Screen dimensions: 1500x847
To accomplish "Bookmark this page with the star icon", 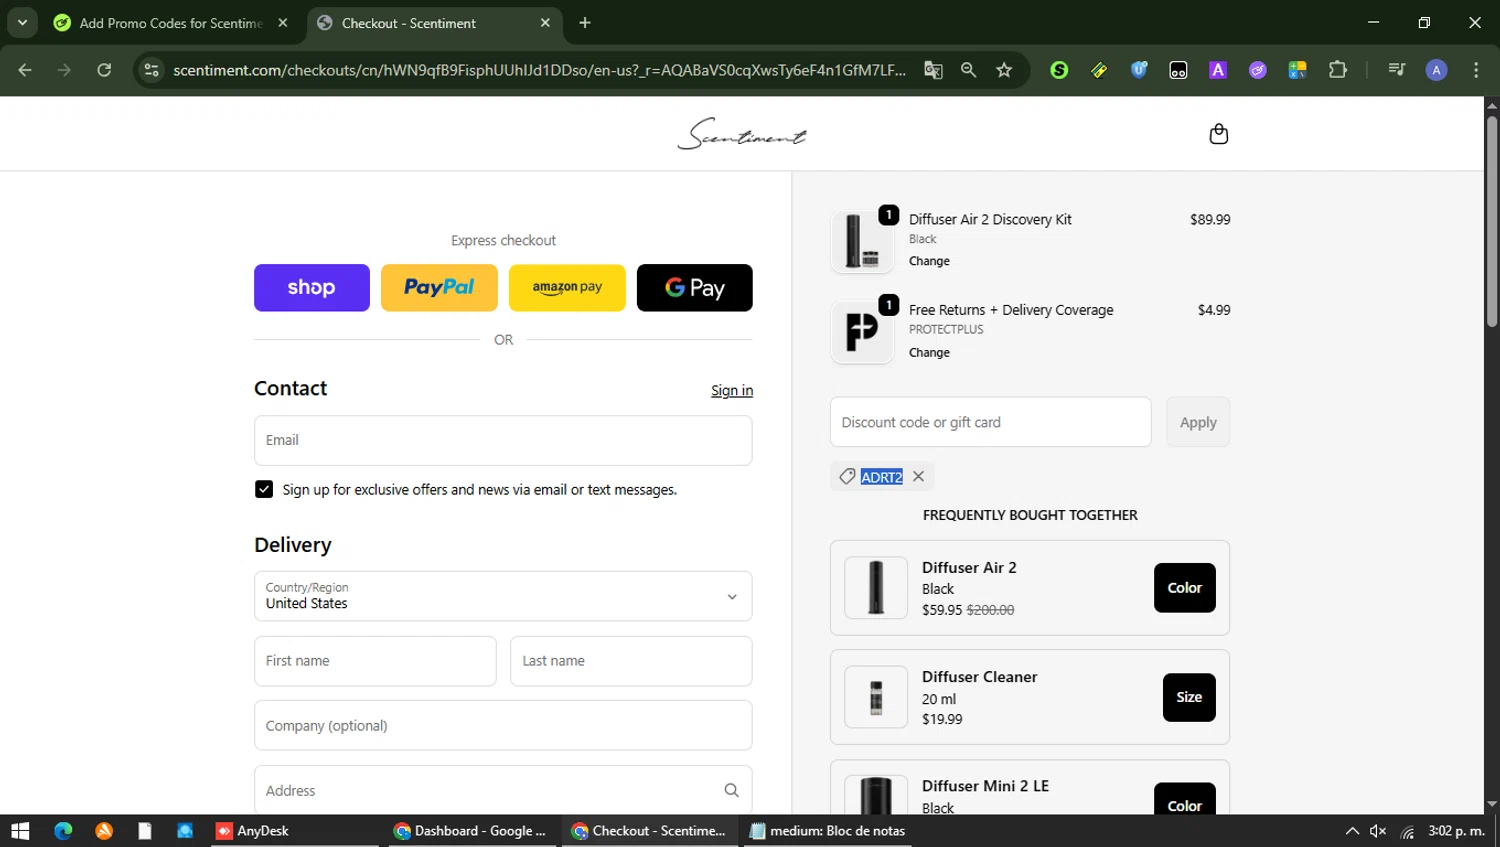I will pyautogui.click(x=1004, y=70).
